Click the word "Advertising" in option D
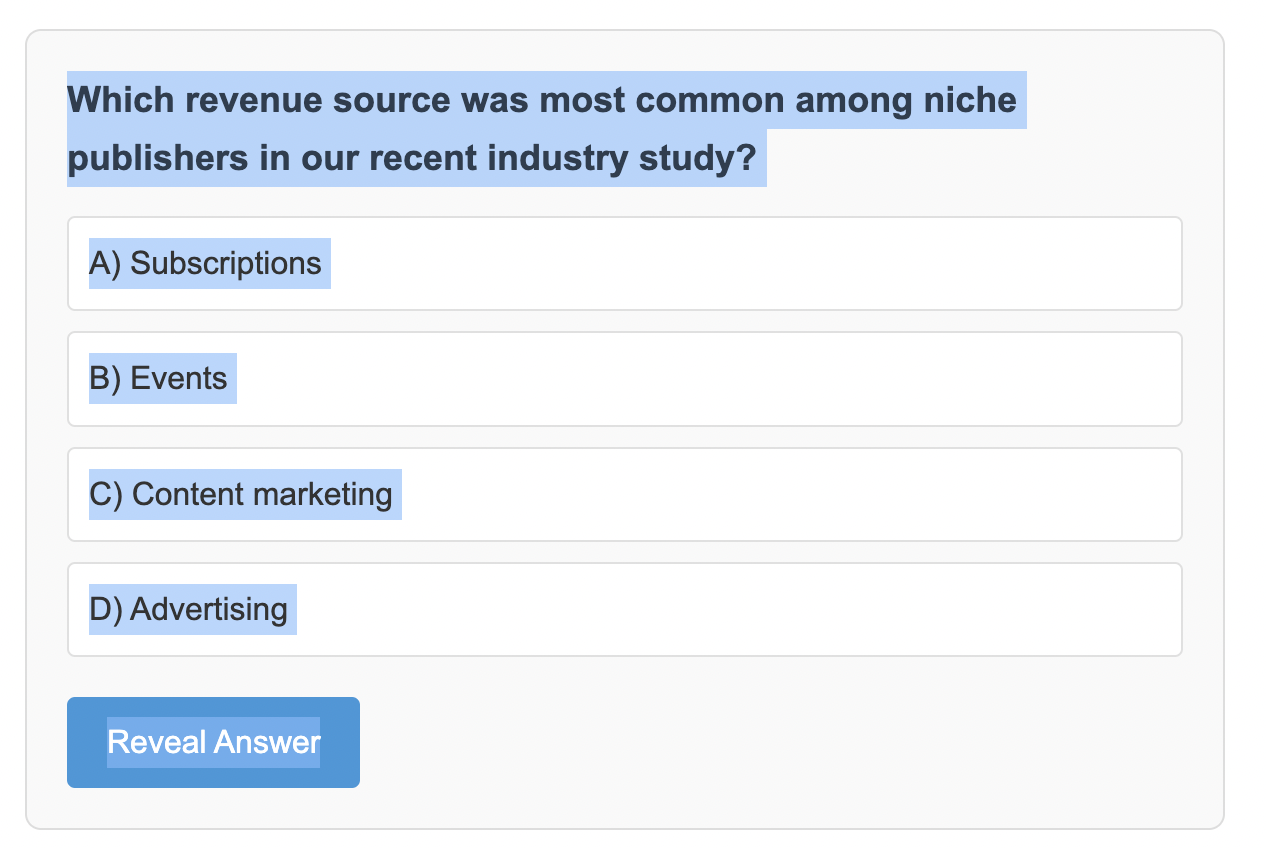Viewport: 1266px width, 848px height. click(209, 610)
